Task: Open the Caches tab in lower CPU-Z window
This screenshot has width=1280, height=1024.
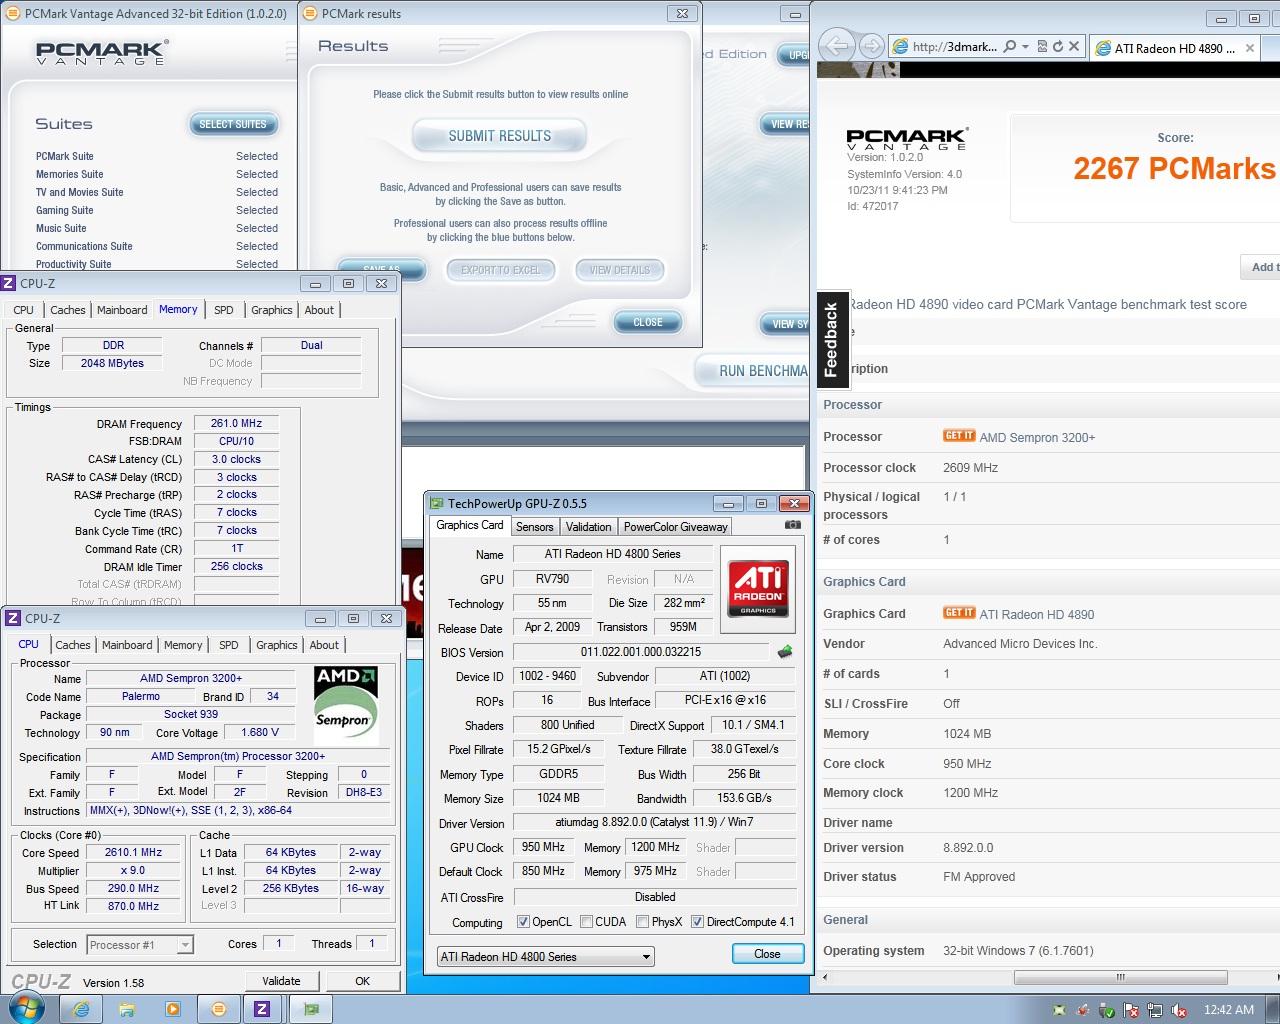Action: (73, 645)
